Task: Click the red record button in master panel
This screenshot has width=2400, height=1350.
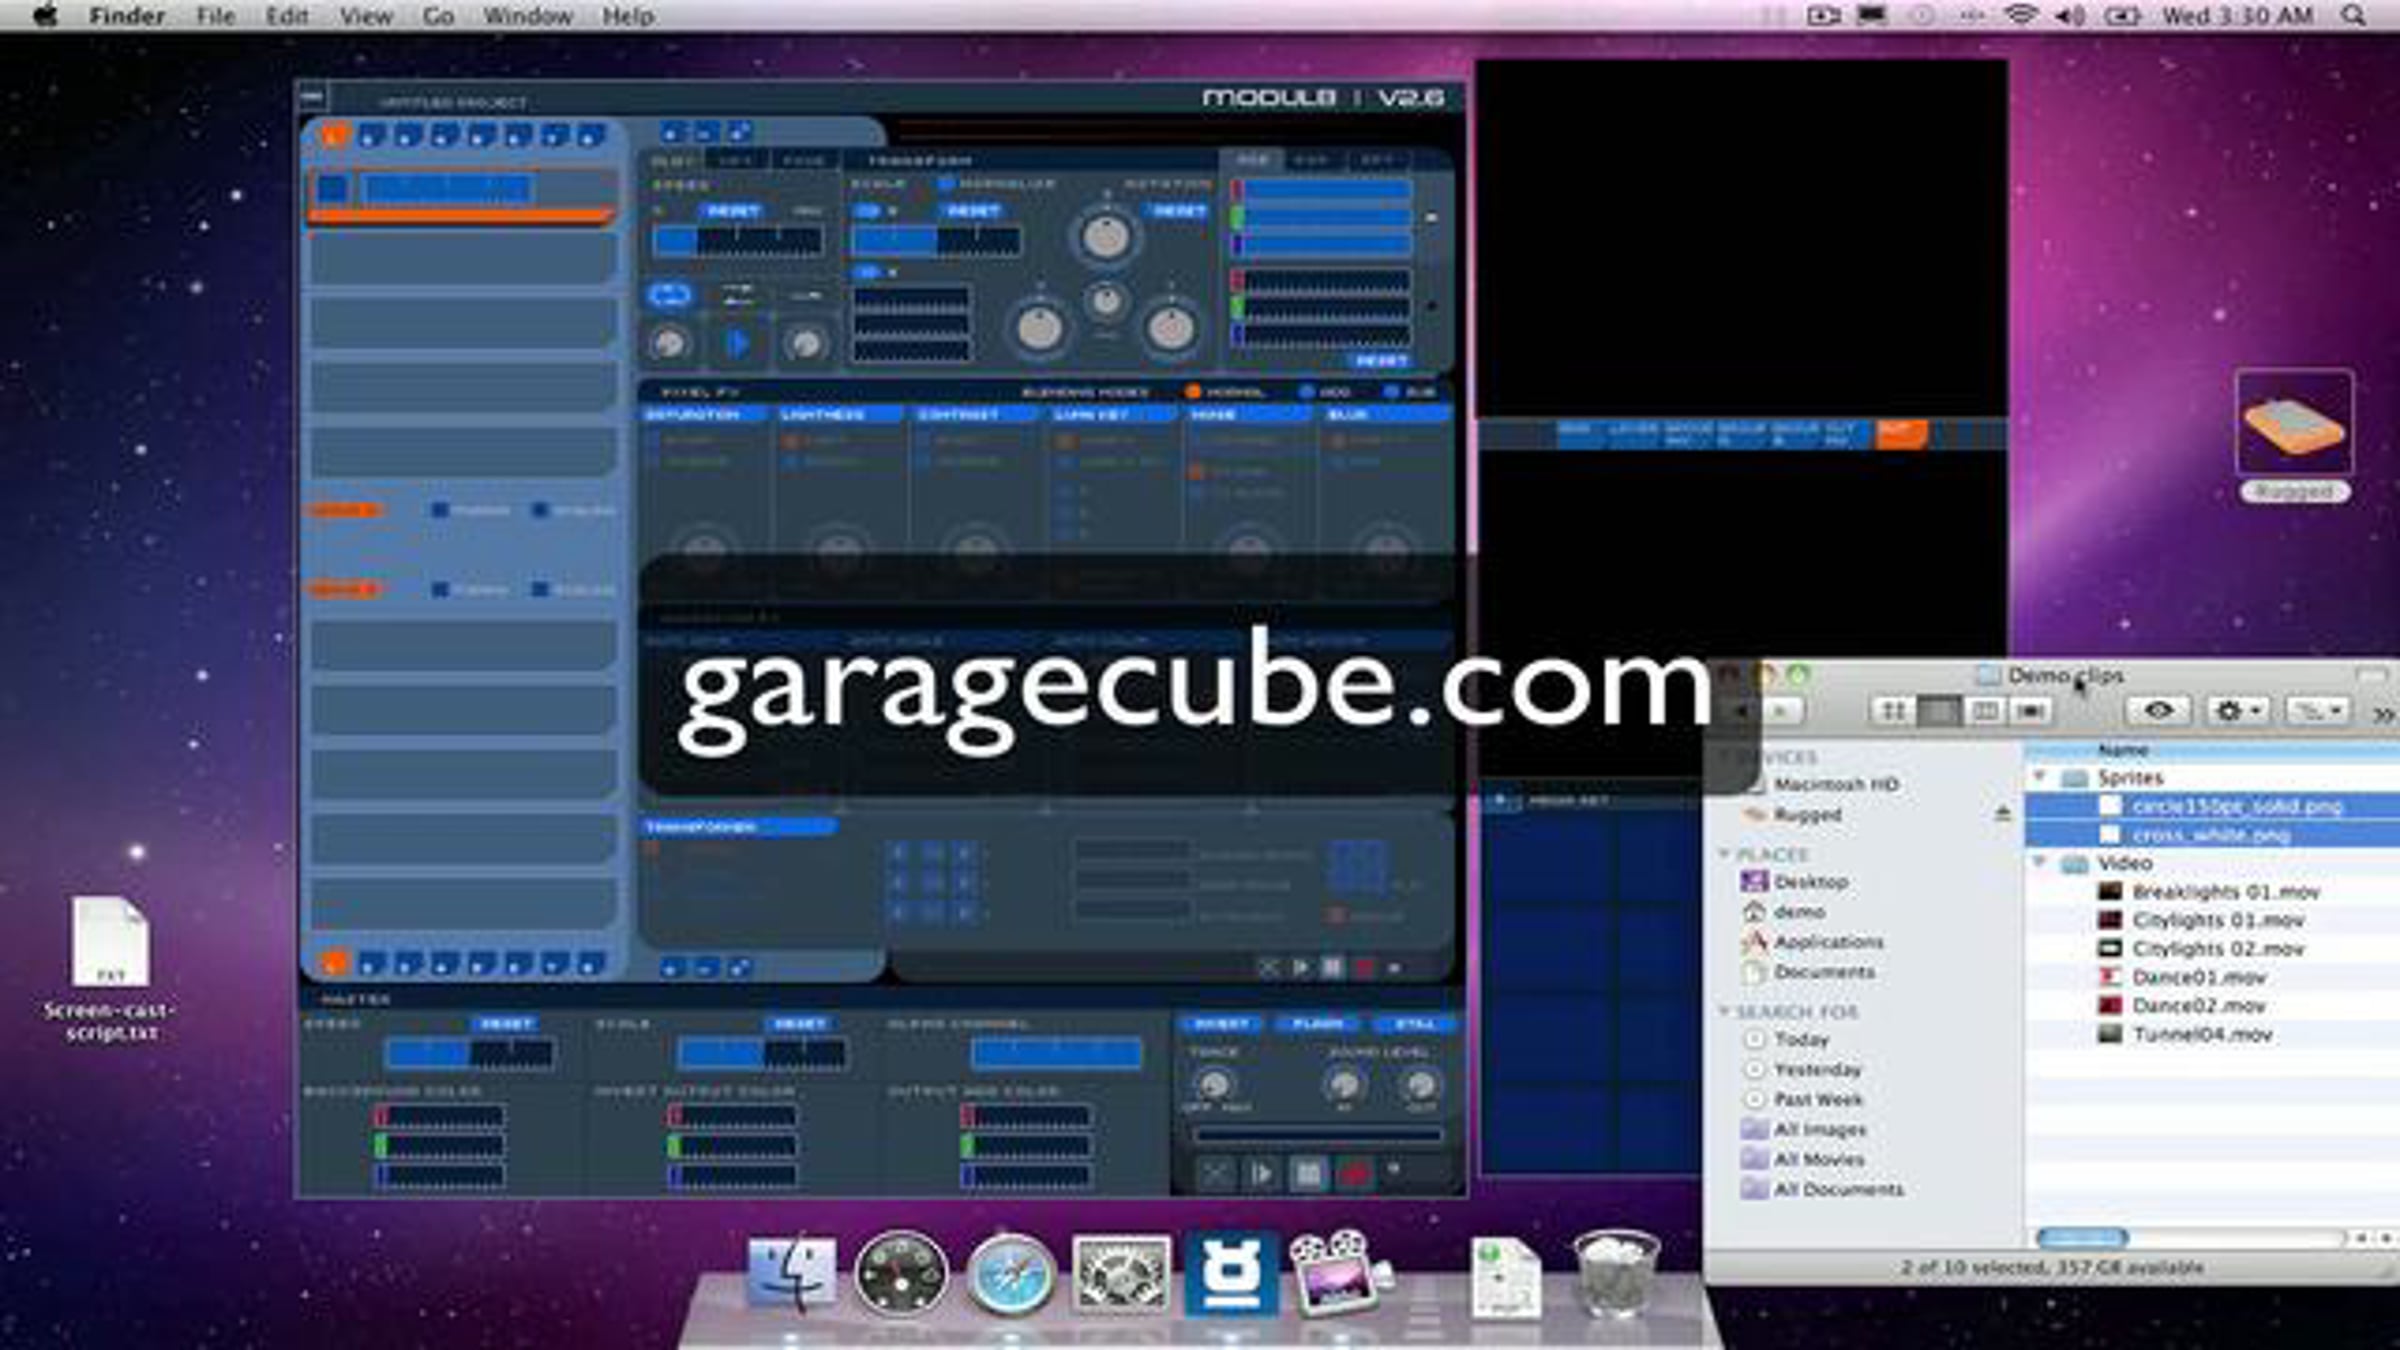Action: click(x=1354, y=1173)
